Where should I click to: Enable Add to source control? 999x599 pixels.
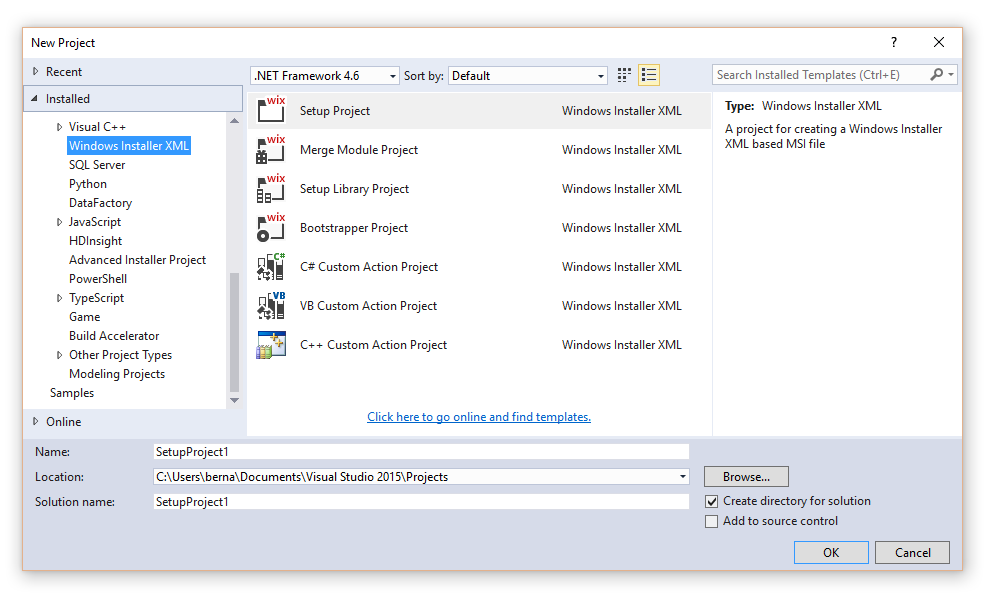(x=712, y=521)
